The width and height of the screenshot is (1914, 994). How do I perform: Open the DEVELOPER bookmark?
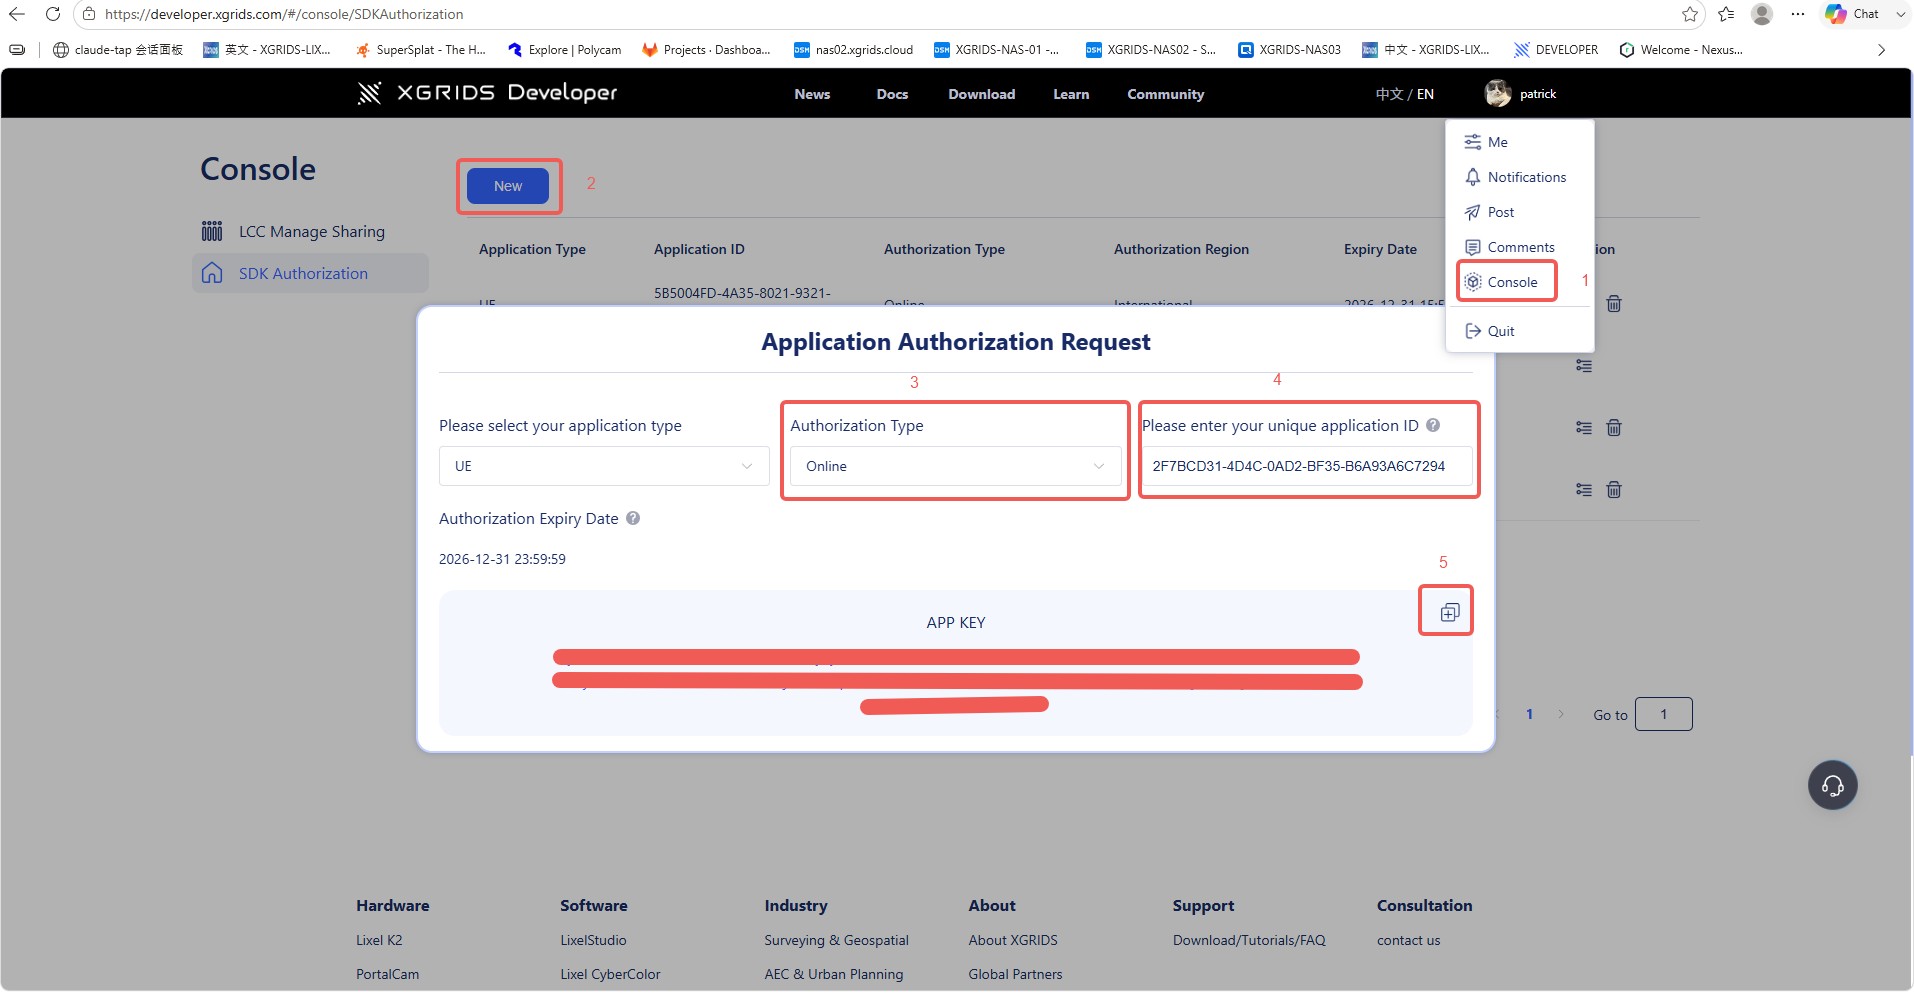[x=1555, y=50]
